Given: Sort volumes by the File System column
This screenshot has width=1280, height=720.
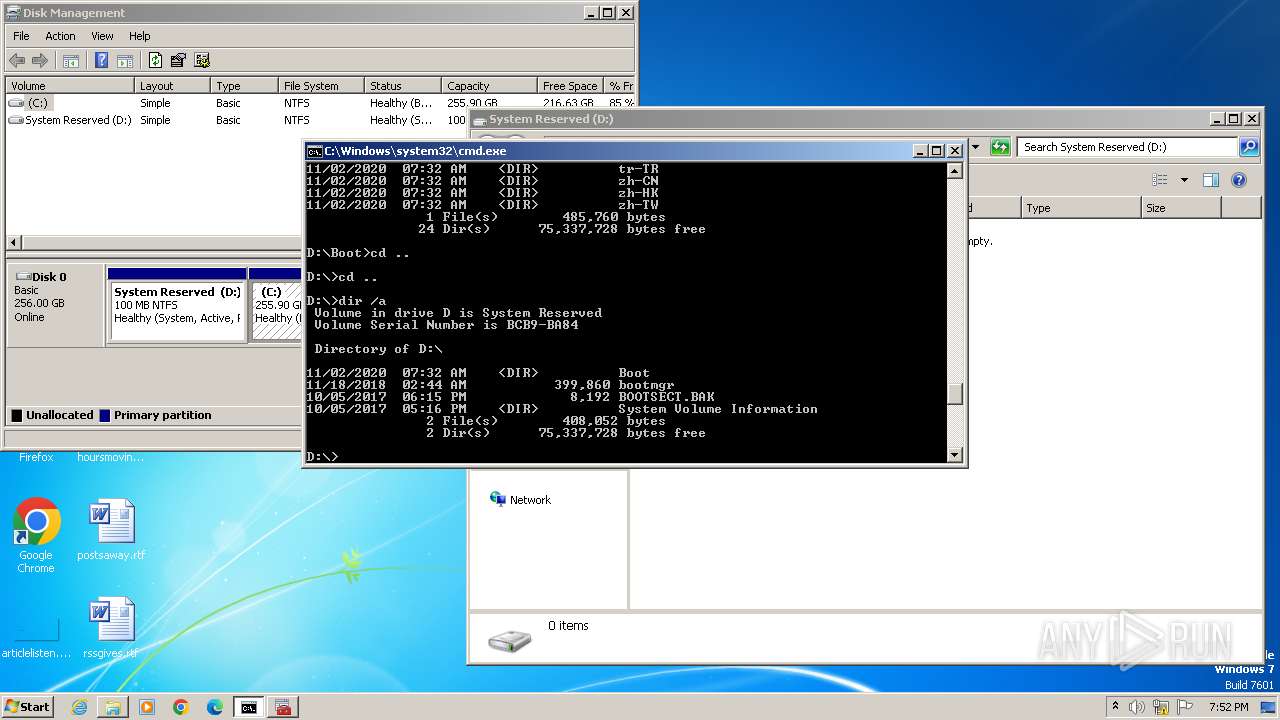Looking at the screenshot, I should point(320,86).
